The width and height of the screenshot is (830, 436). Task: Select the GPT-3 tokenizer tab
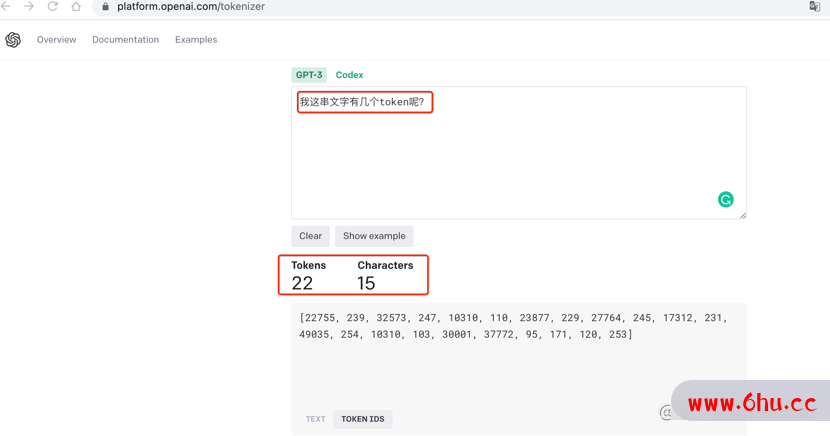click(x=309, y=75)
